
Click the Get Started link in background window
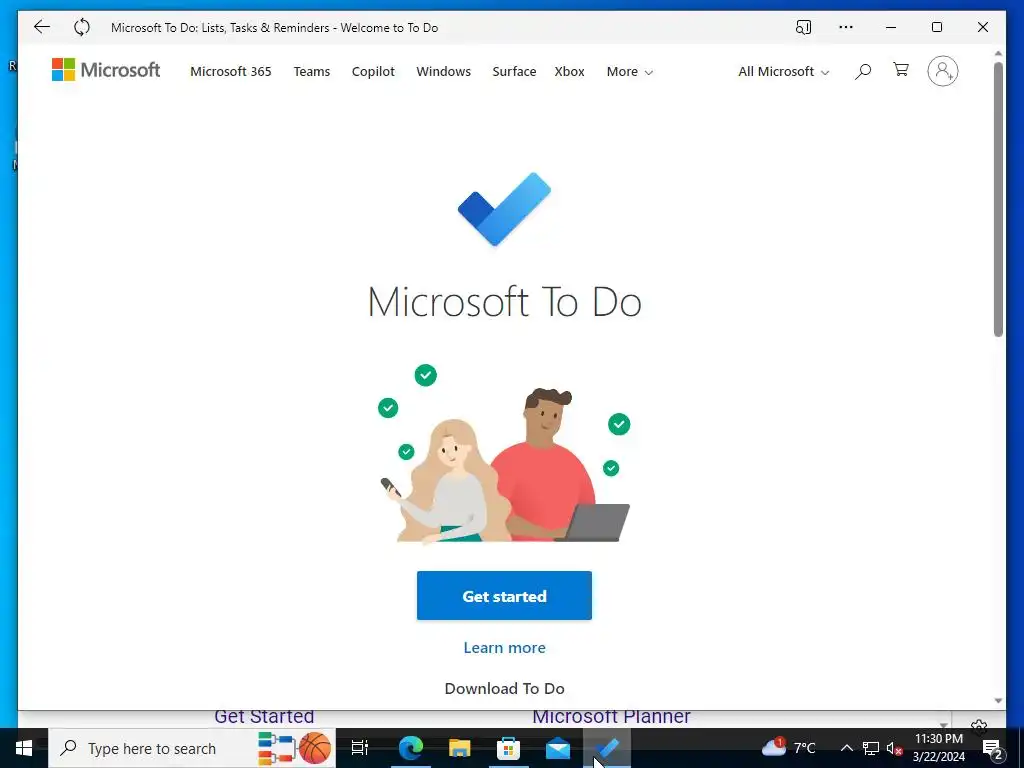(x=264, y=716)
